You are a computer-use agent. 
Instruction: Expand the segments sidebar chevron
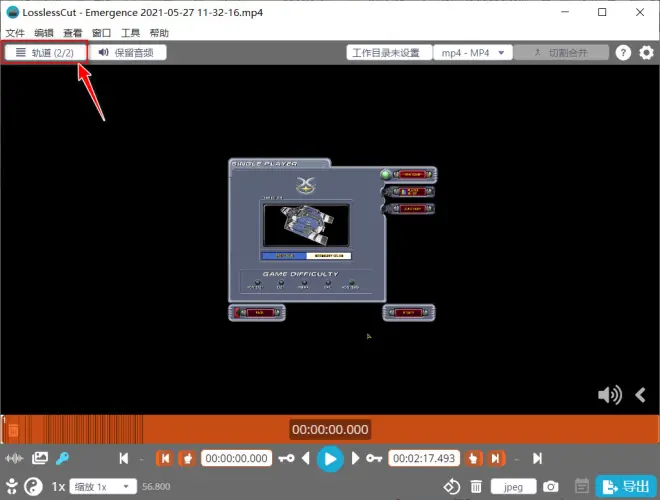(x=641, y=395)
